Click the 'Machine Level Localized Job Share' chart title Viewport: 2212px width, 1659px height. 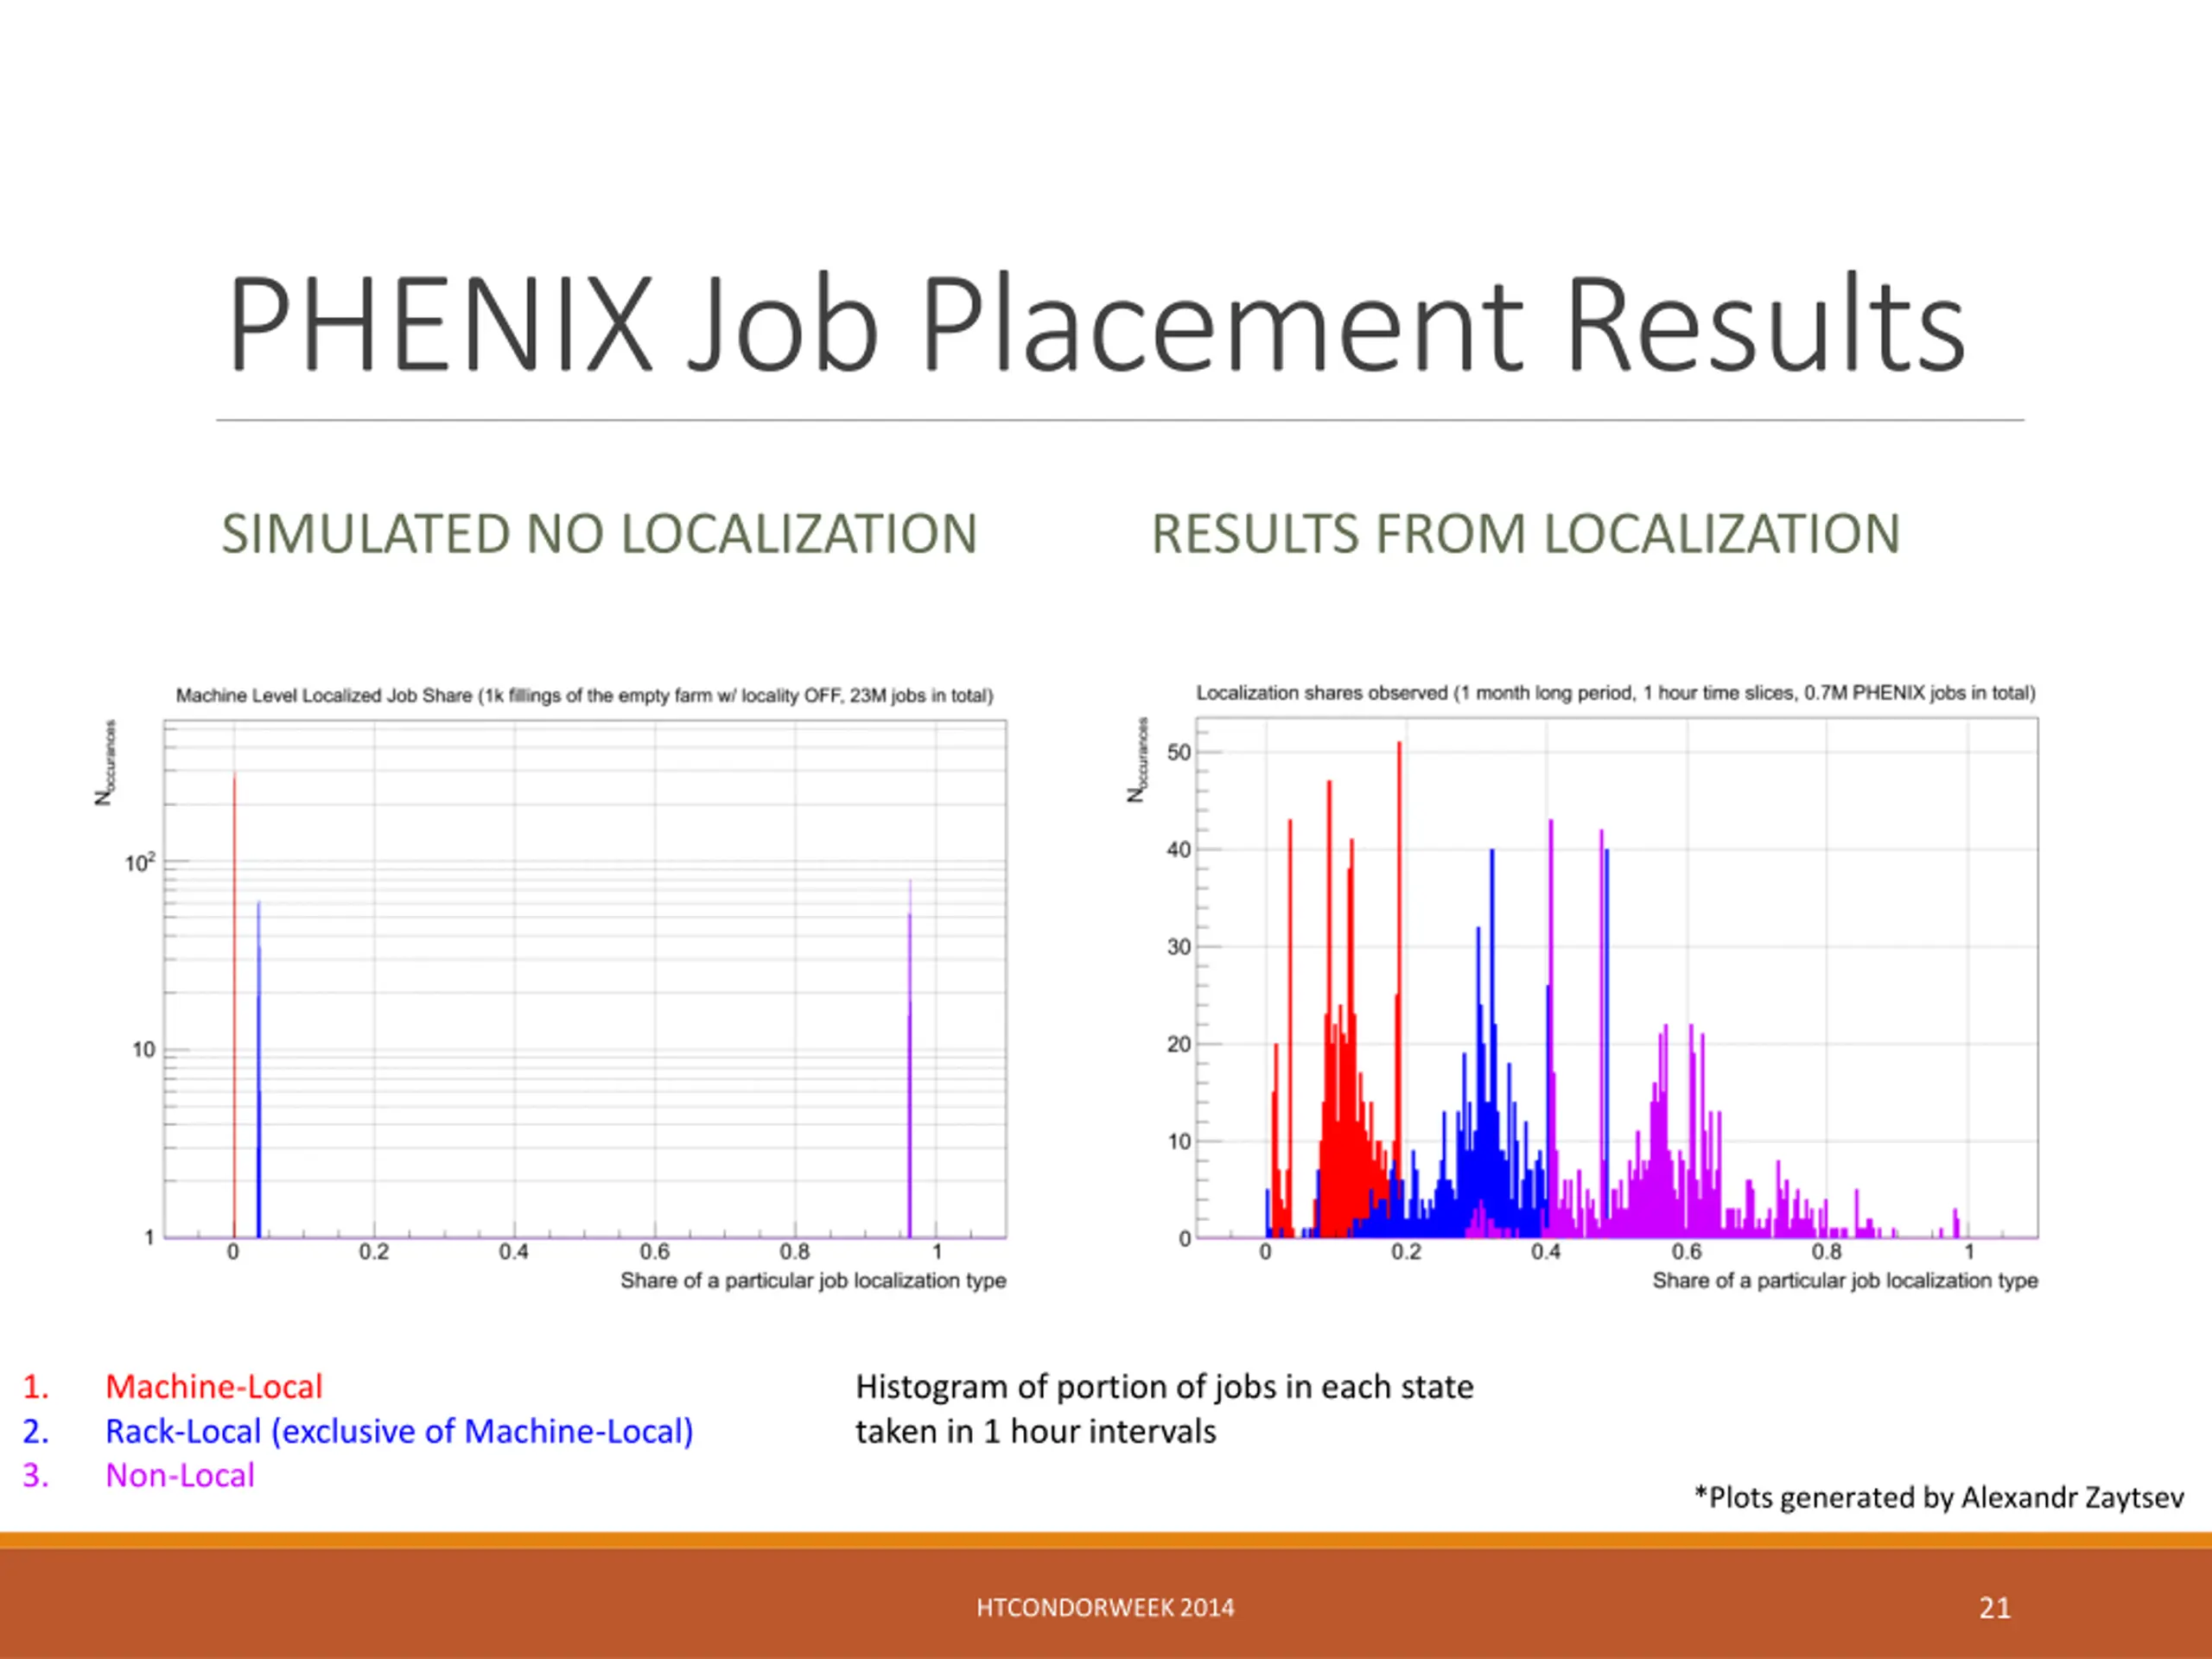coord(585,695)
